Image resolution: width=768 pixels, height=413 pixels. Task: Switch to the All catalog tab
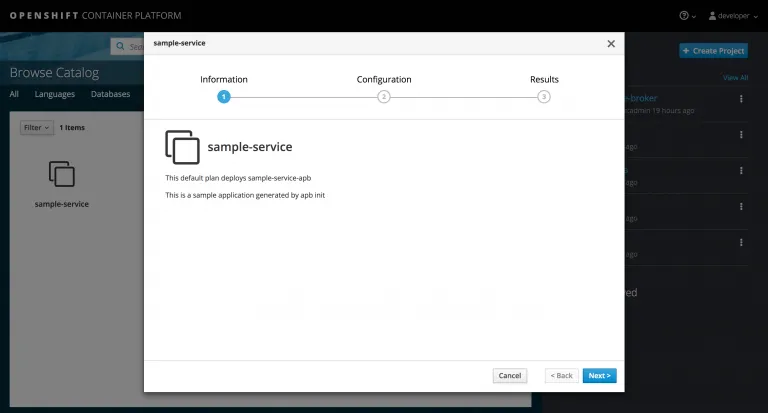pyautogui.click(x=14, y=94)
